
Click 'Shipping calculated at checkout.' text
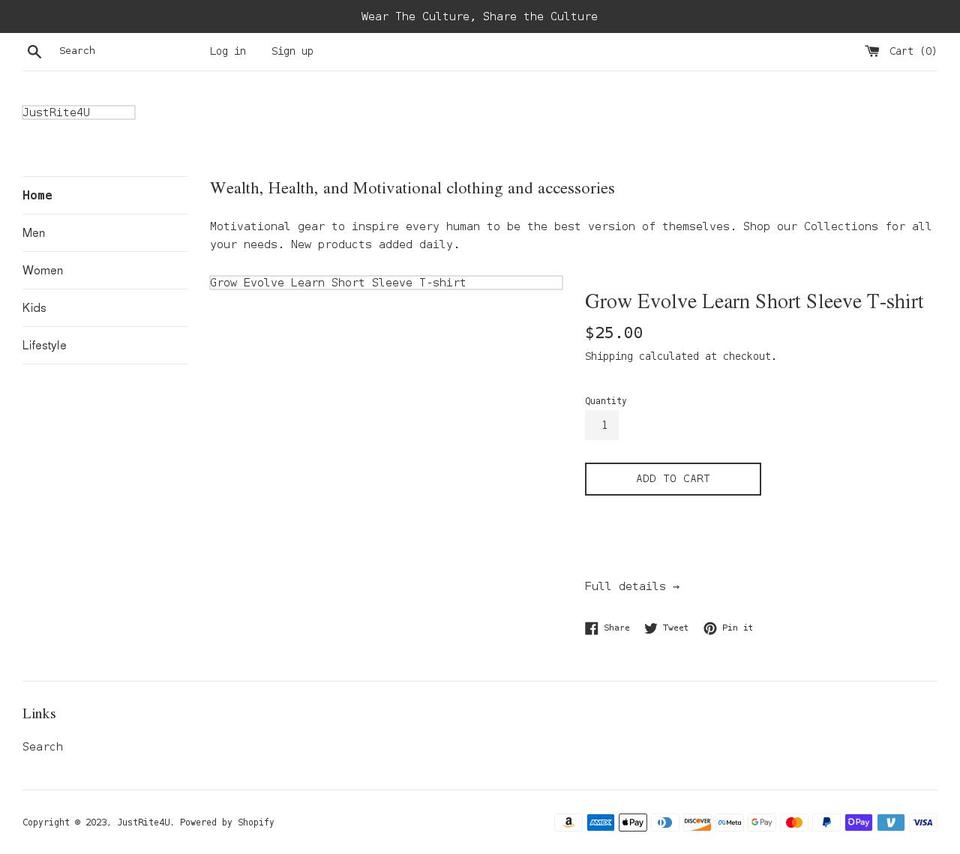680,356
